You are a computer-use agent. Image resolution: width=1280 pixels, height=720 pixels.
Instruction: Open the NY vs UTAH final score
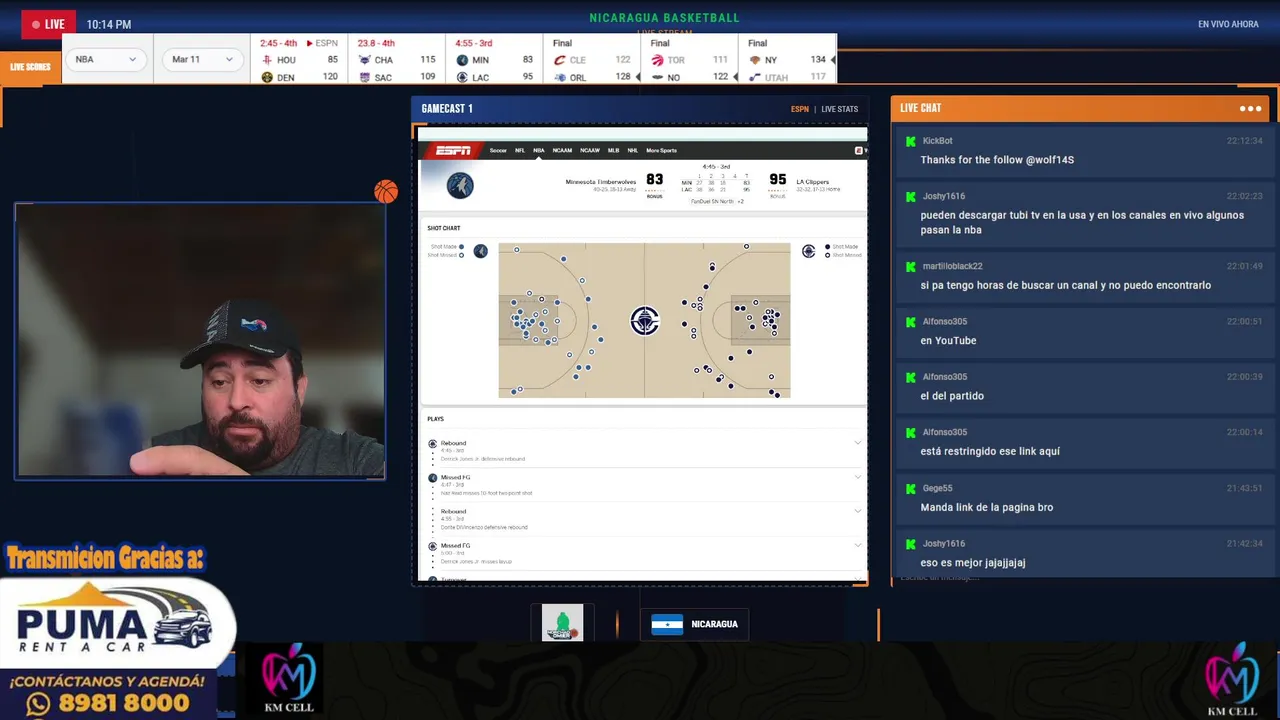click(788, 60)
